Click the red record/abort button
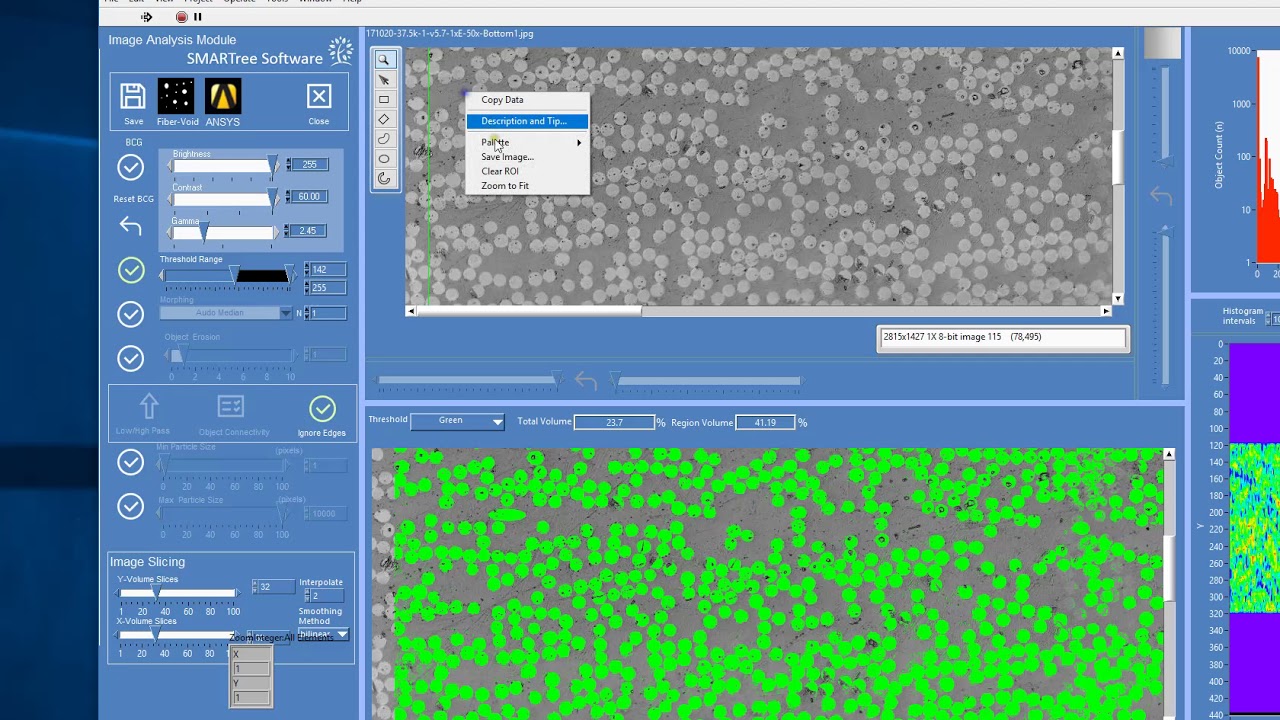 coord(181,17)
